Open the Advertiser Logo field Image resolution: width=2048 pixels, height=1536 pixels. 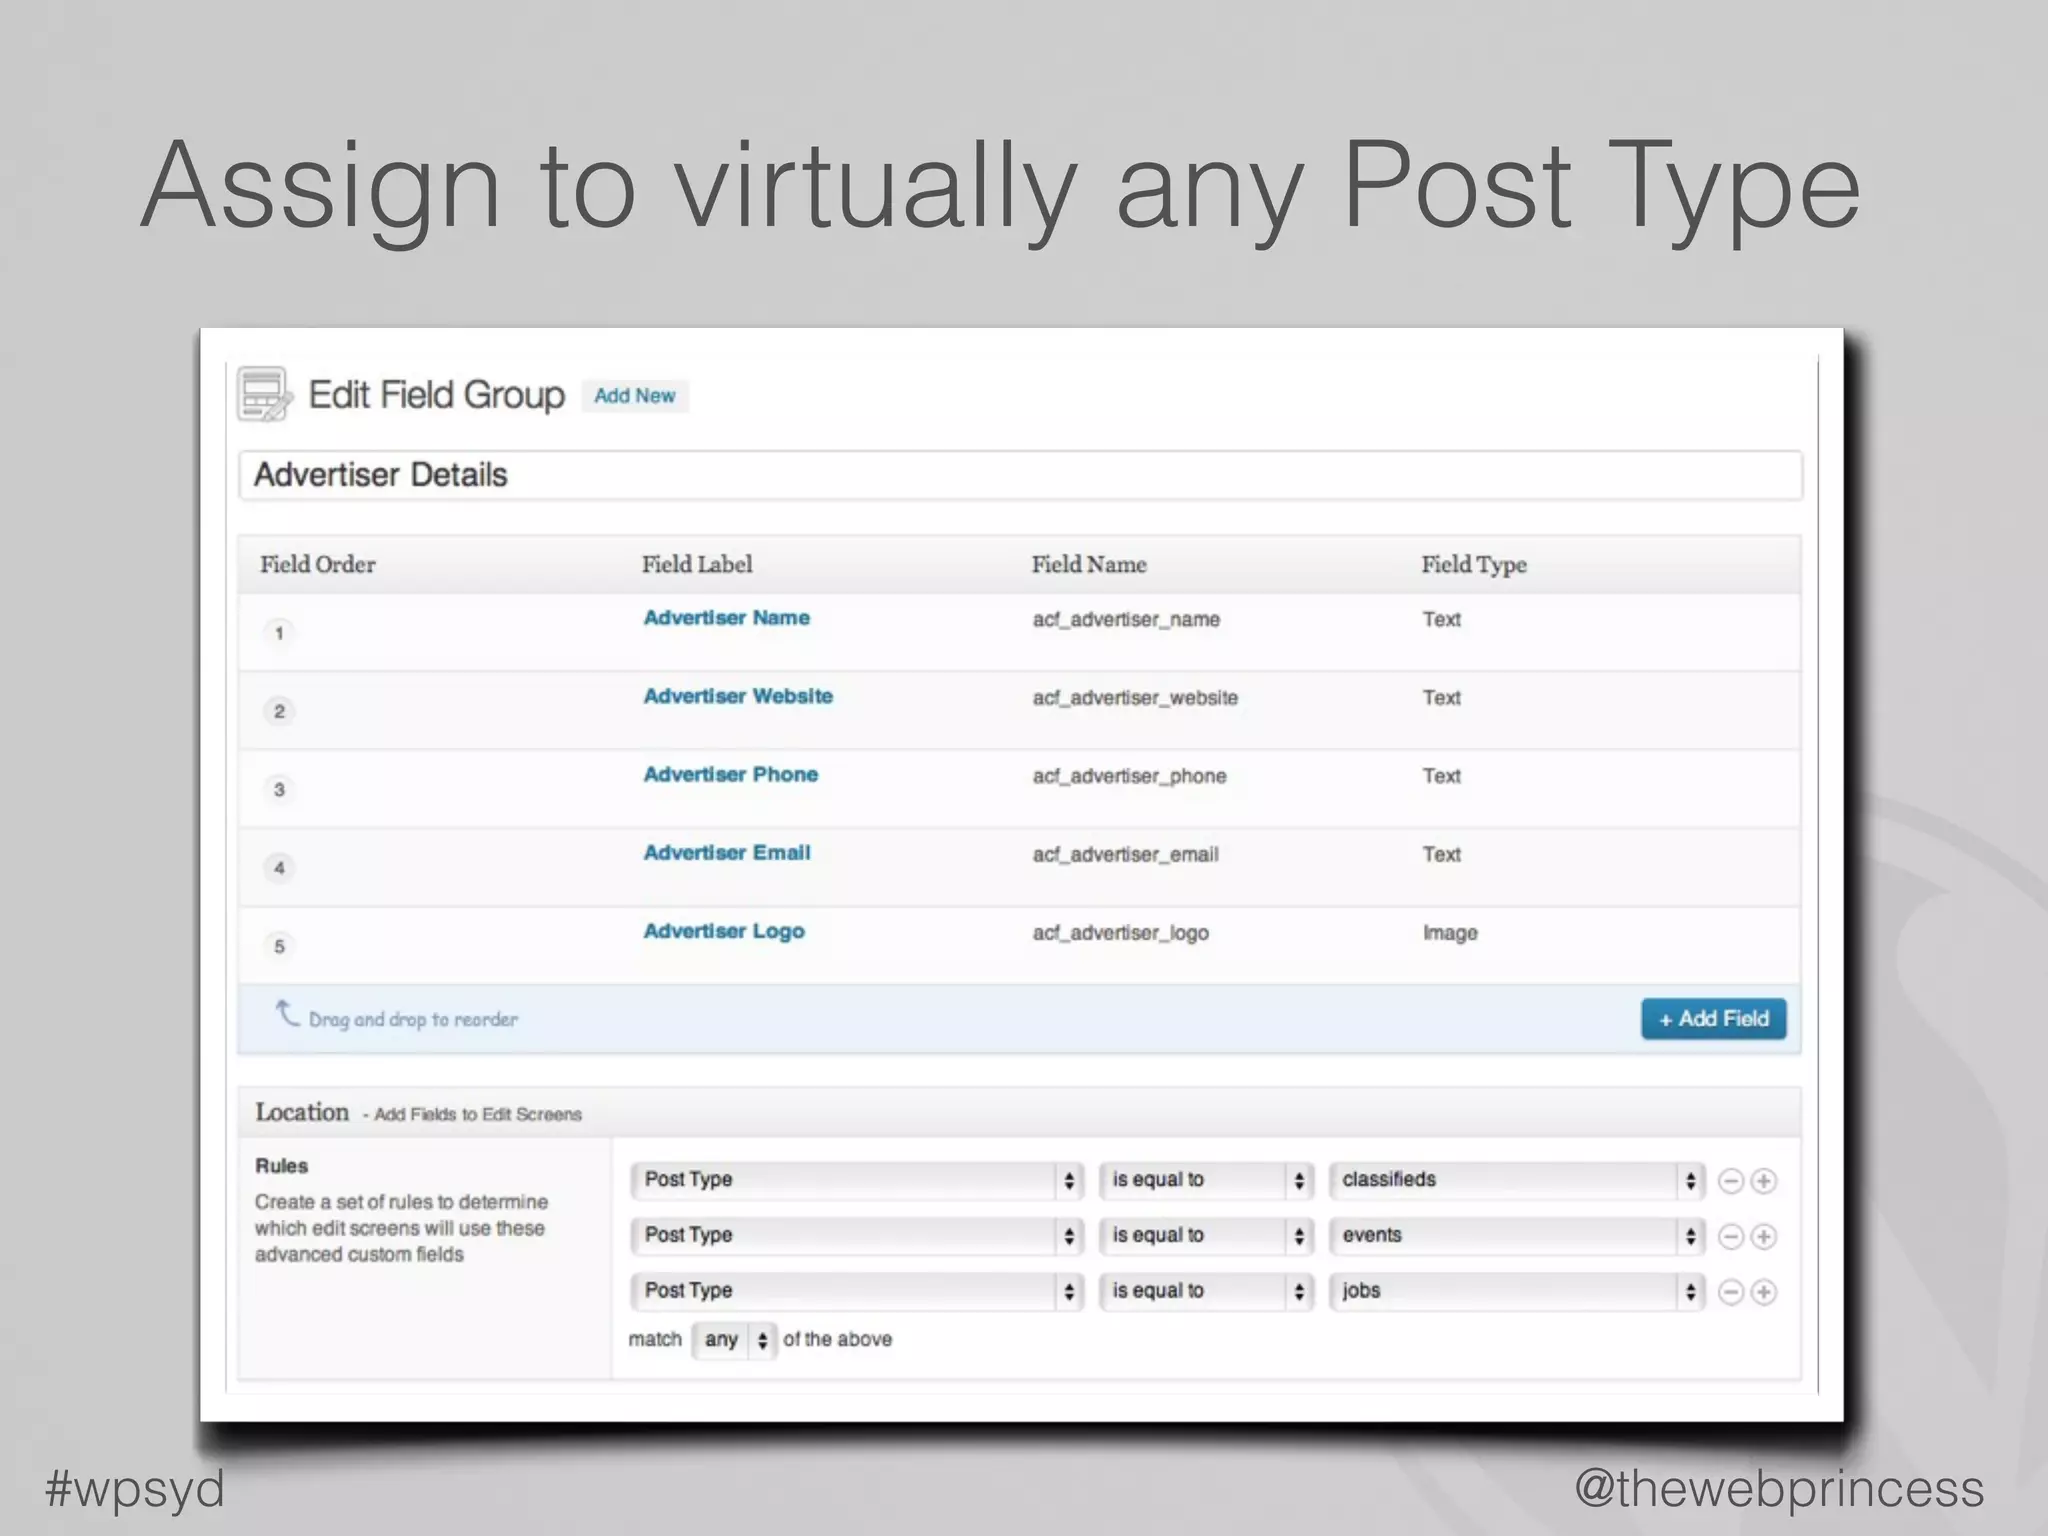coord(724,931)
